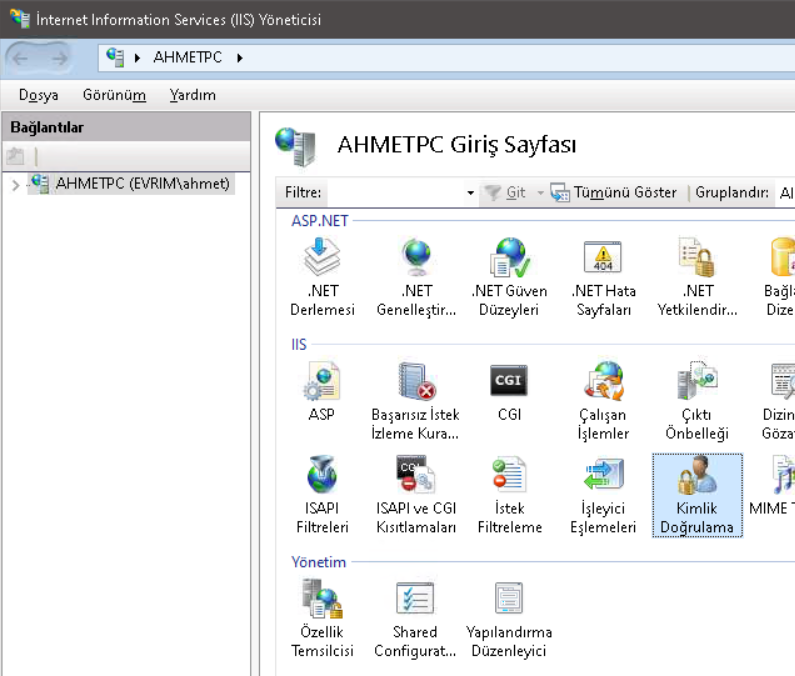Click the IIS group header
795x676 pixels.
pyautogui.click(x=299, y=344)
